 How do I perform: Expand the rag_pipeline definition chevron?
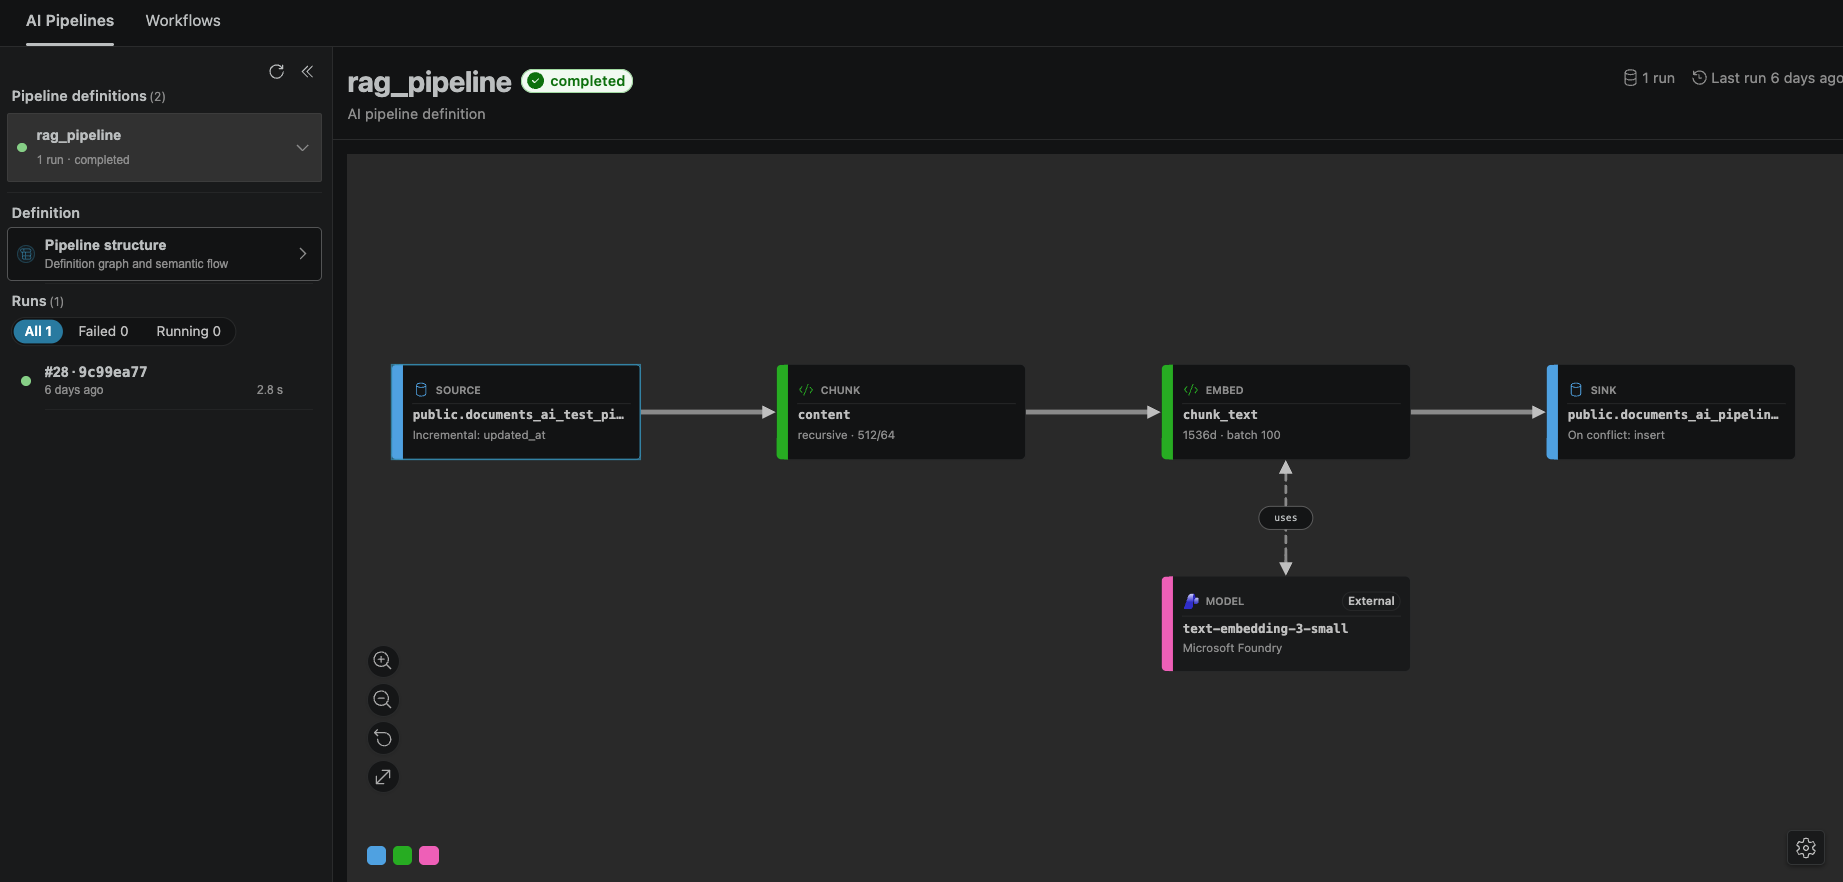[x=302, y=148]
